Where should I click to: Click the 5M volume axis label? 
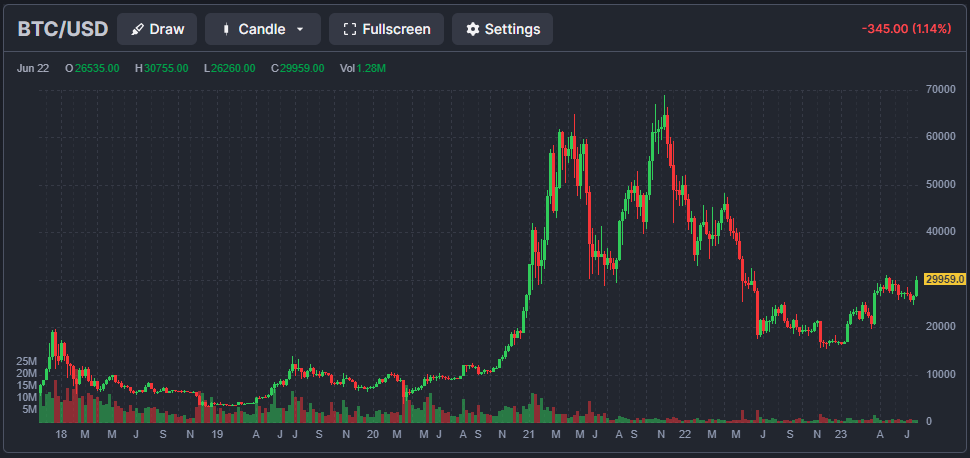click(30, 409)
